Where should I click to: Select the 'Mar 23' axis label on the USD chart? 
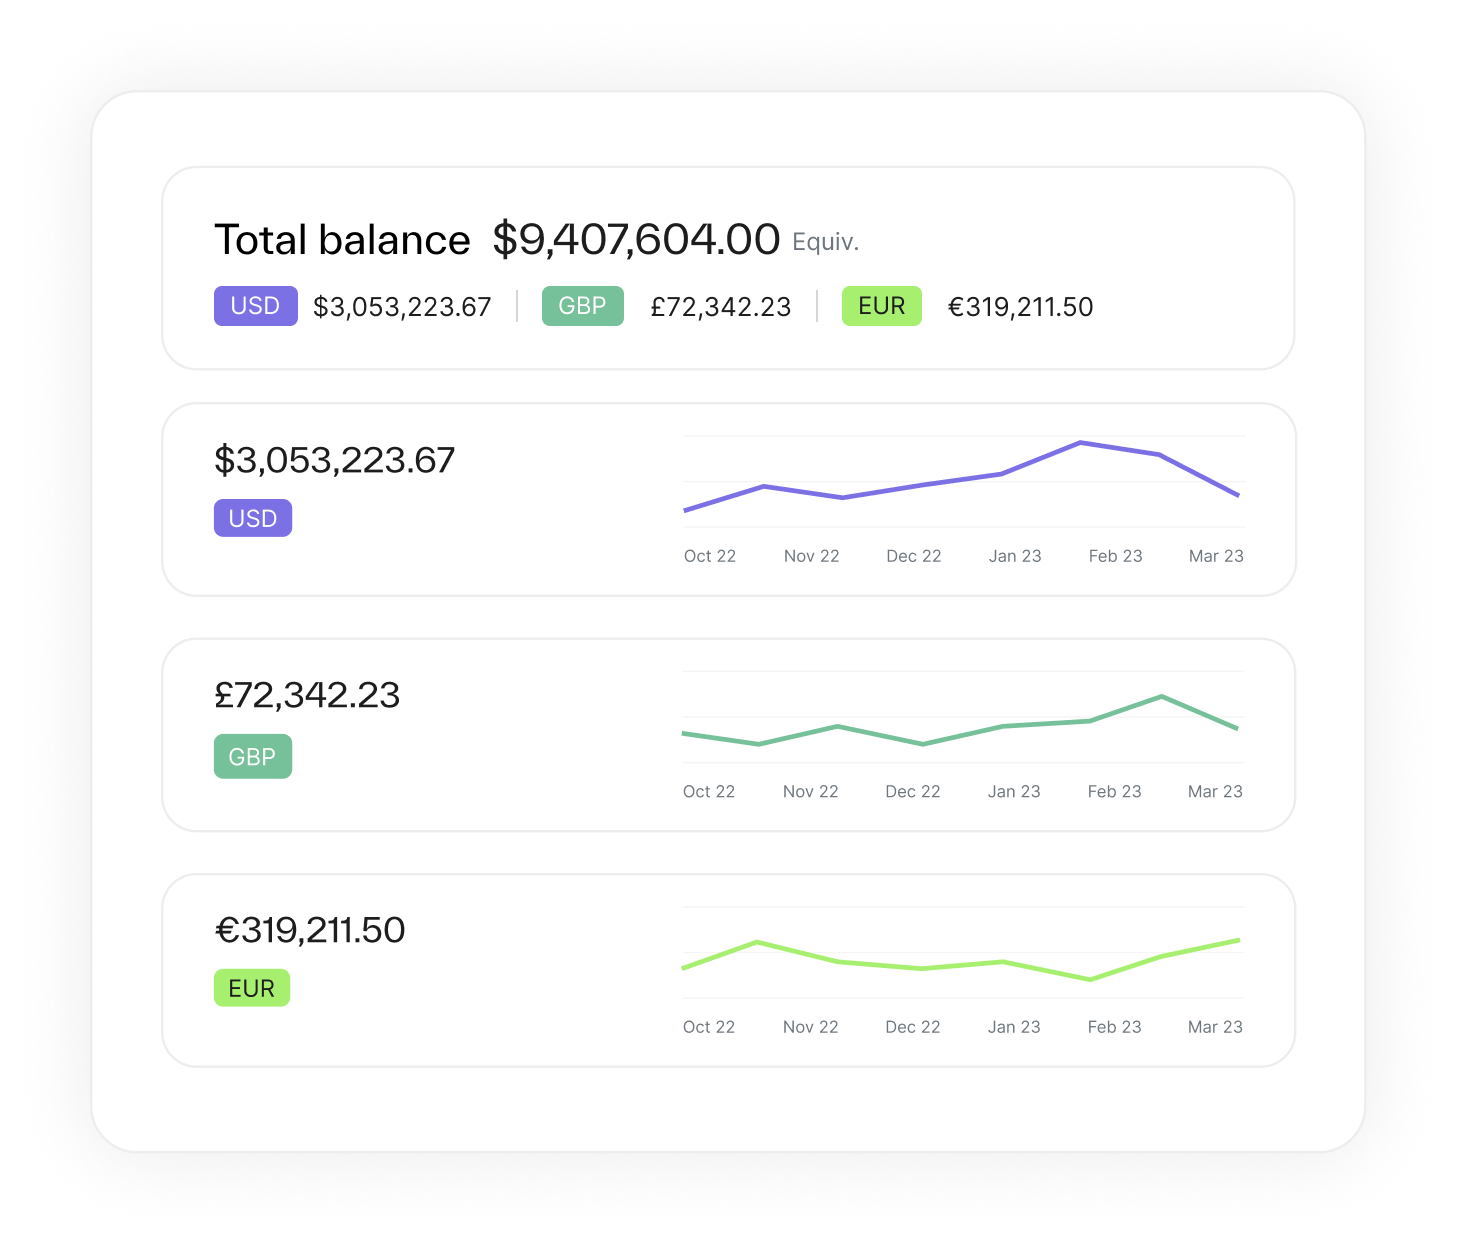click(x=1216, y=556)
